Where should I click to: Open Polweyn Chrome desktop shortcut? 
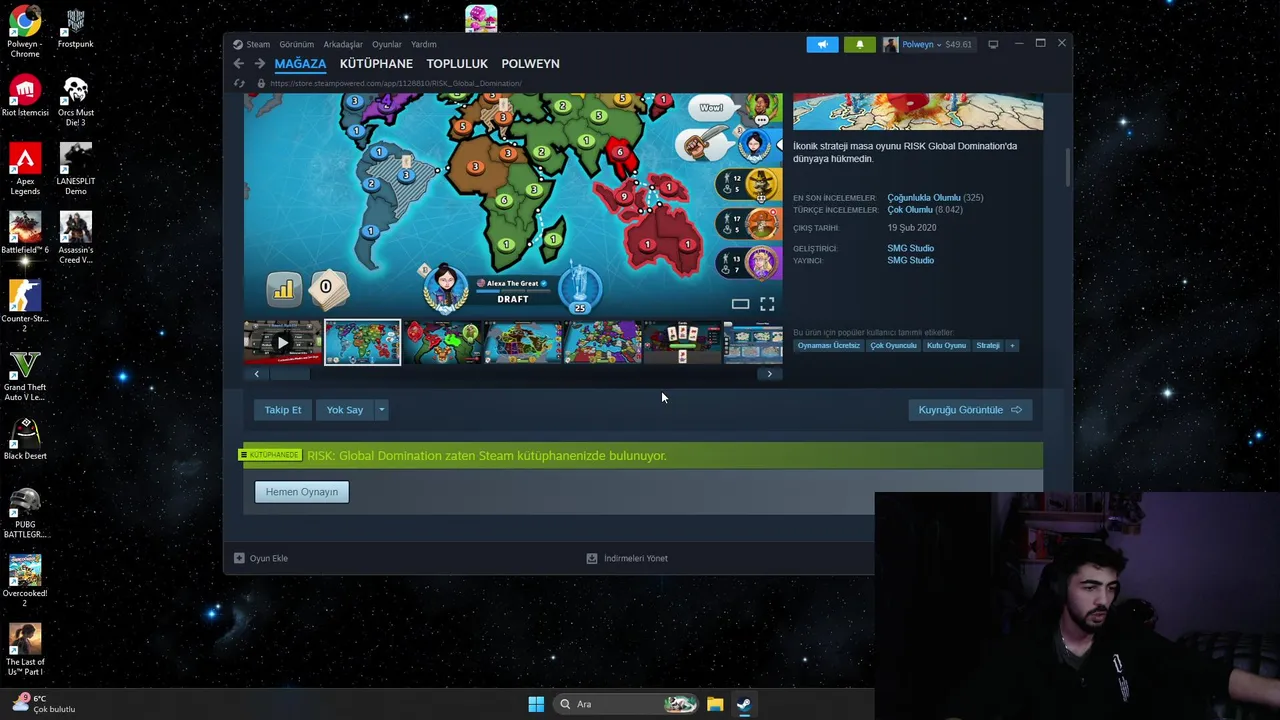[x=25, y=31]
